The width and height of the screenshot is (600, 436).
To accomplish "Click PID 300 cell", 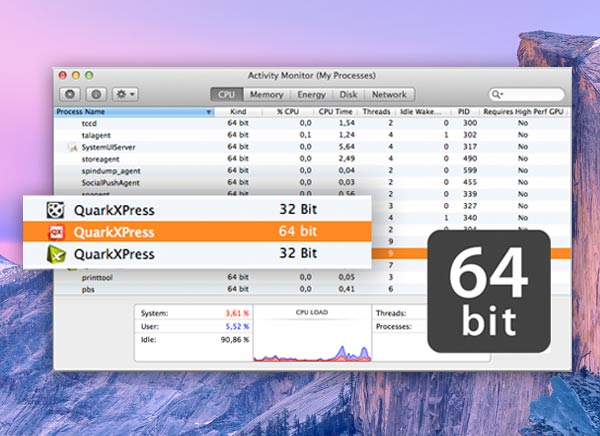I will pyautogui.click(x=470, y=123).
